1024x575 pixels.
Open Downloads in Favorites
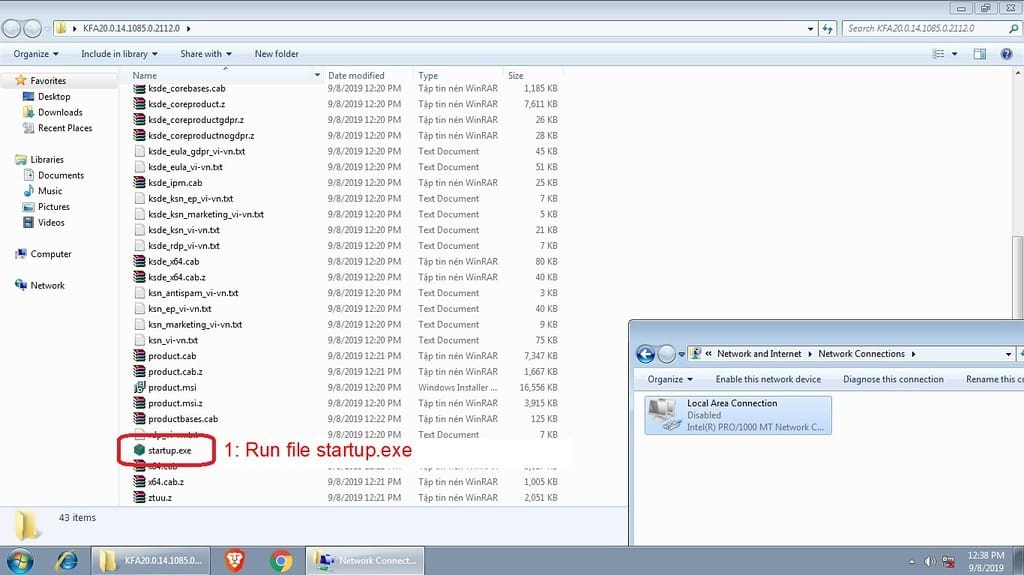tap(60, 112)
